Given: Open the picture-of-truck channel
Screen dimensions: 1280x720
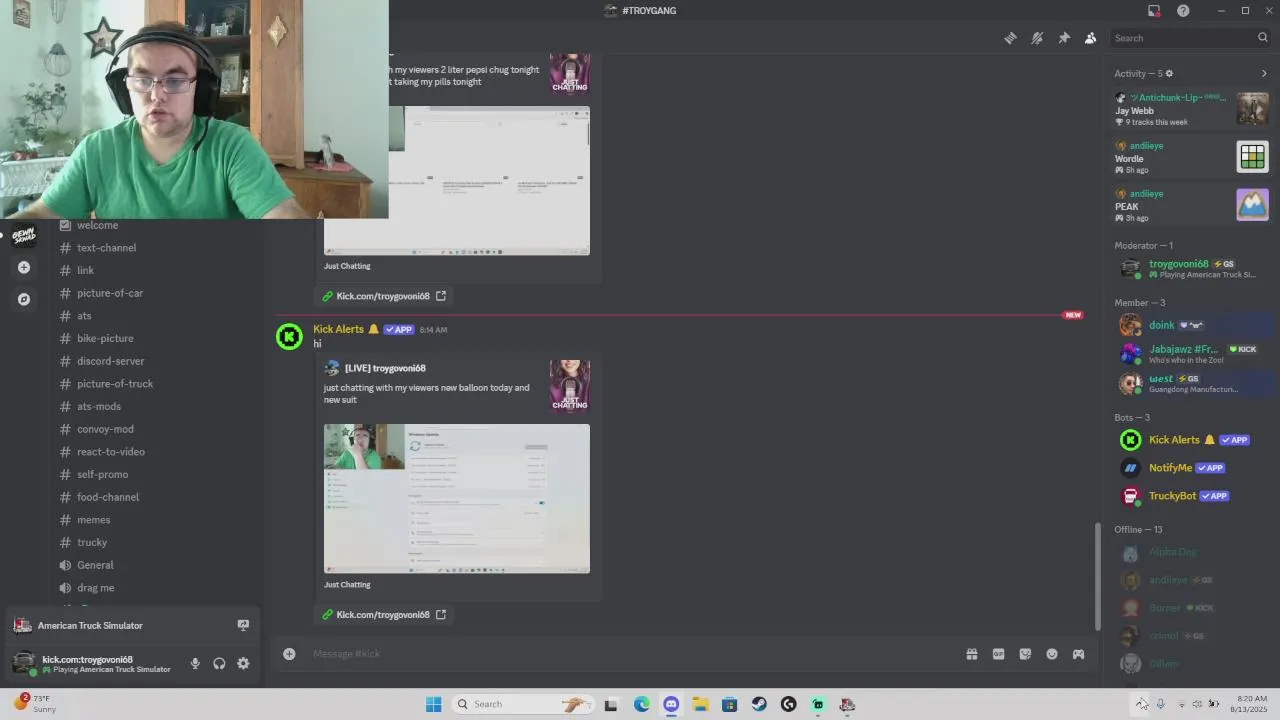Looking at the screenshot, I should coord(115,384).
